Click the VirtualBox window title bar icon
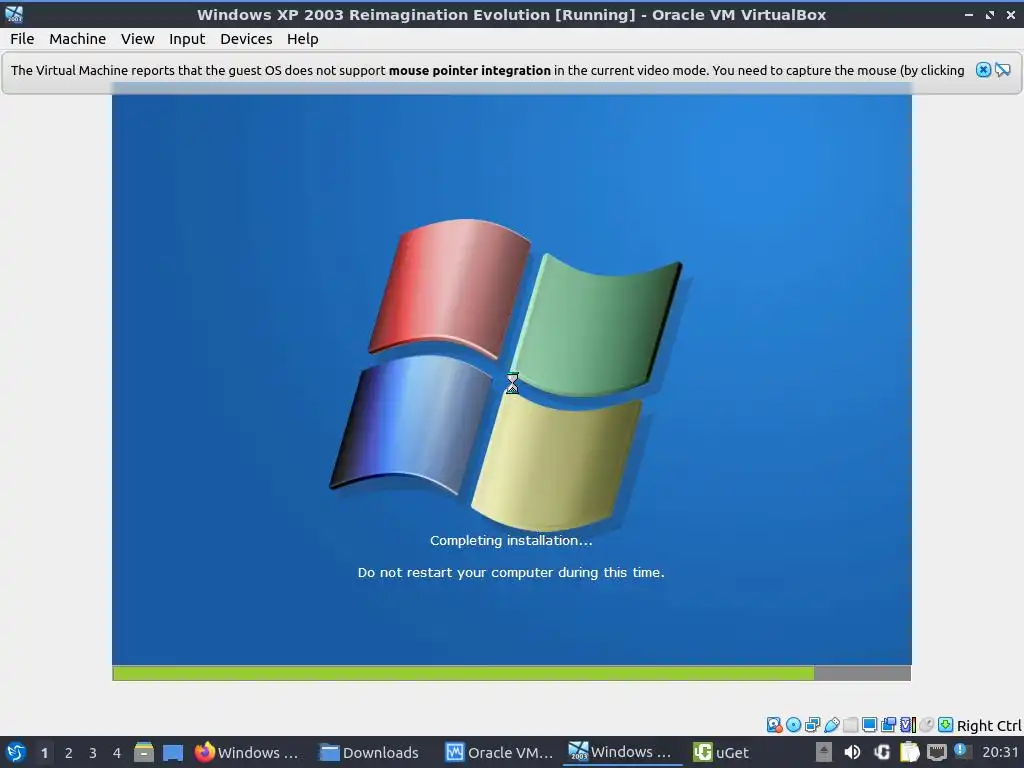The image size is (1024, 768). click(14, 14)
